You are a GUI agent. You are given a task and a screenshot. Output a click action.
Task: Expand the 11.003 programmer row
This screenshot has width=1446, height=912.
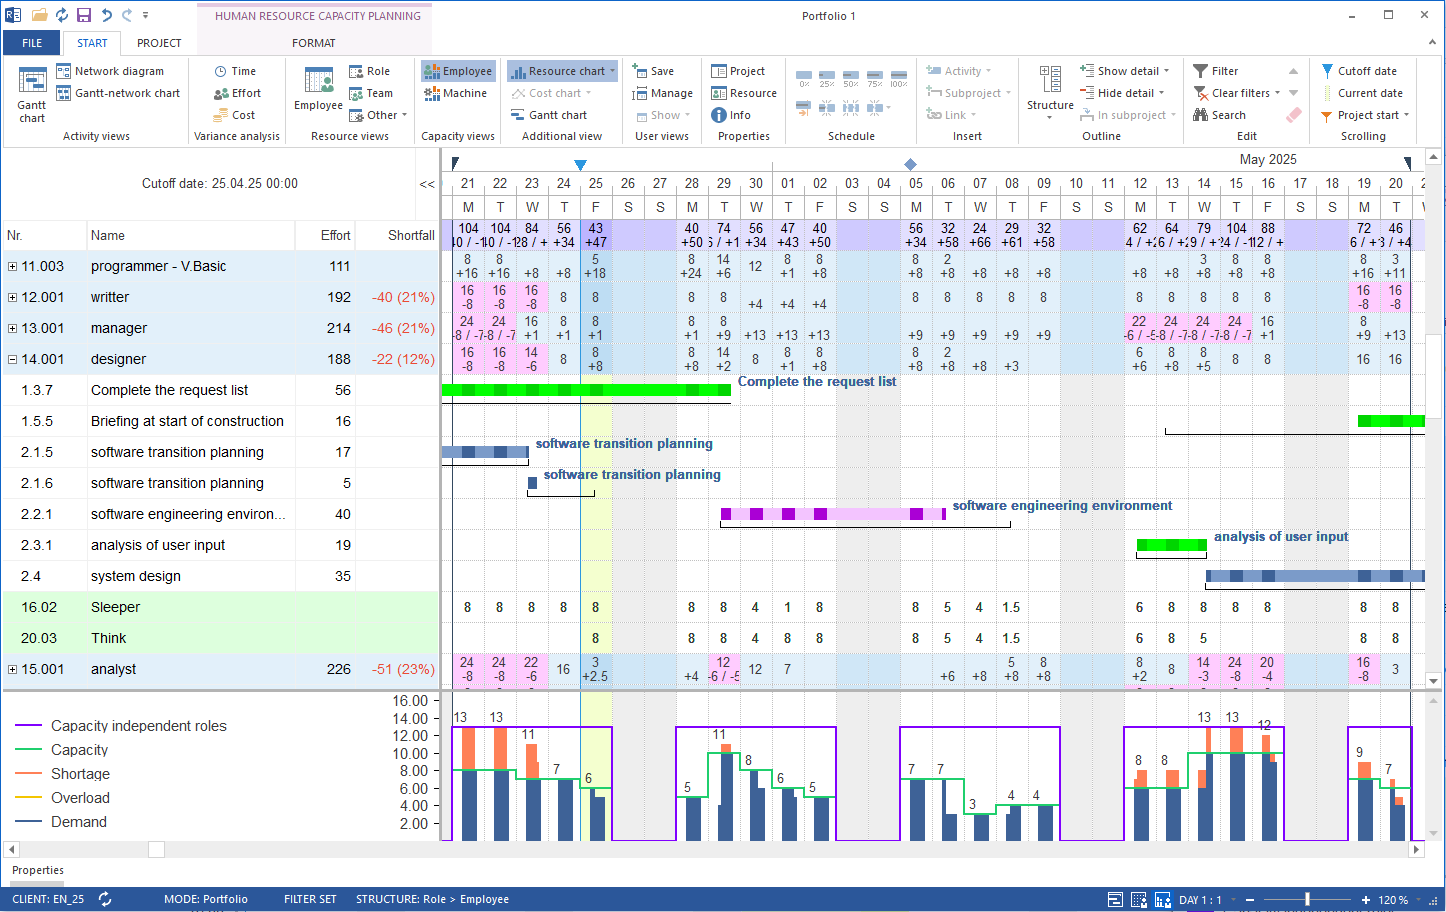tap(12, 266)
